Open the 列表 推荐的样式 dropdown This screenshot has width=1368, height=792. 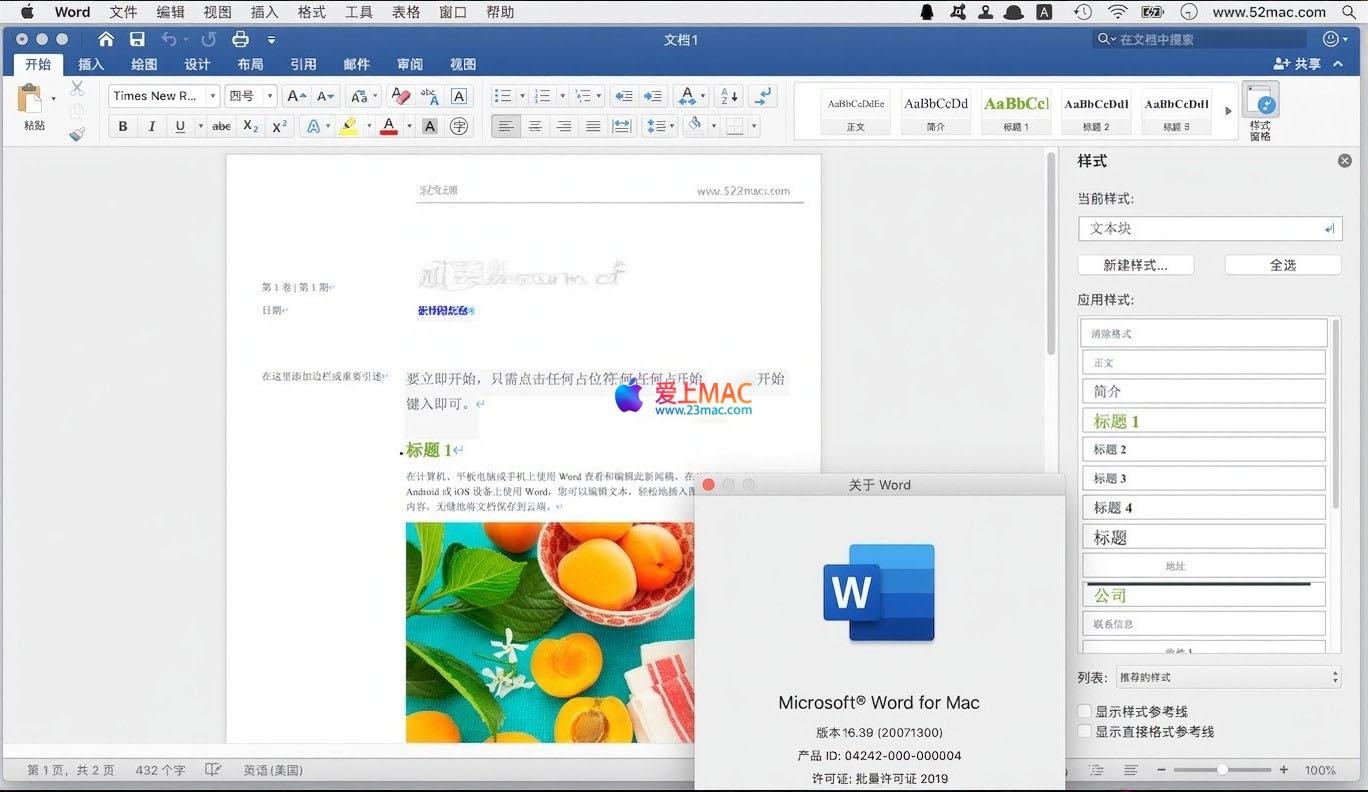[1228, 677]
